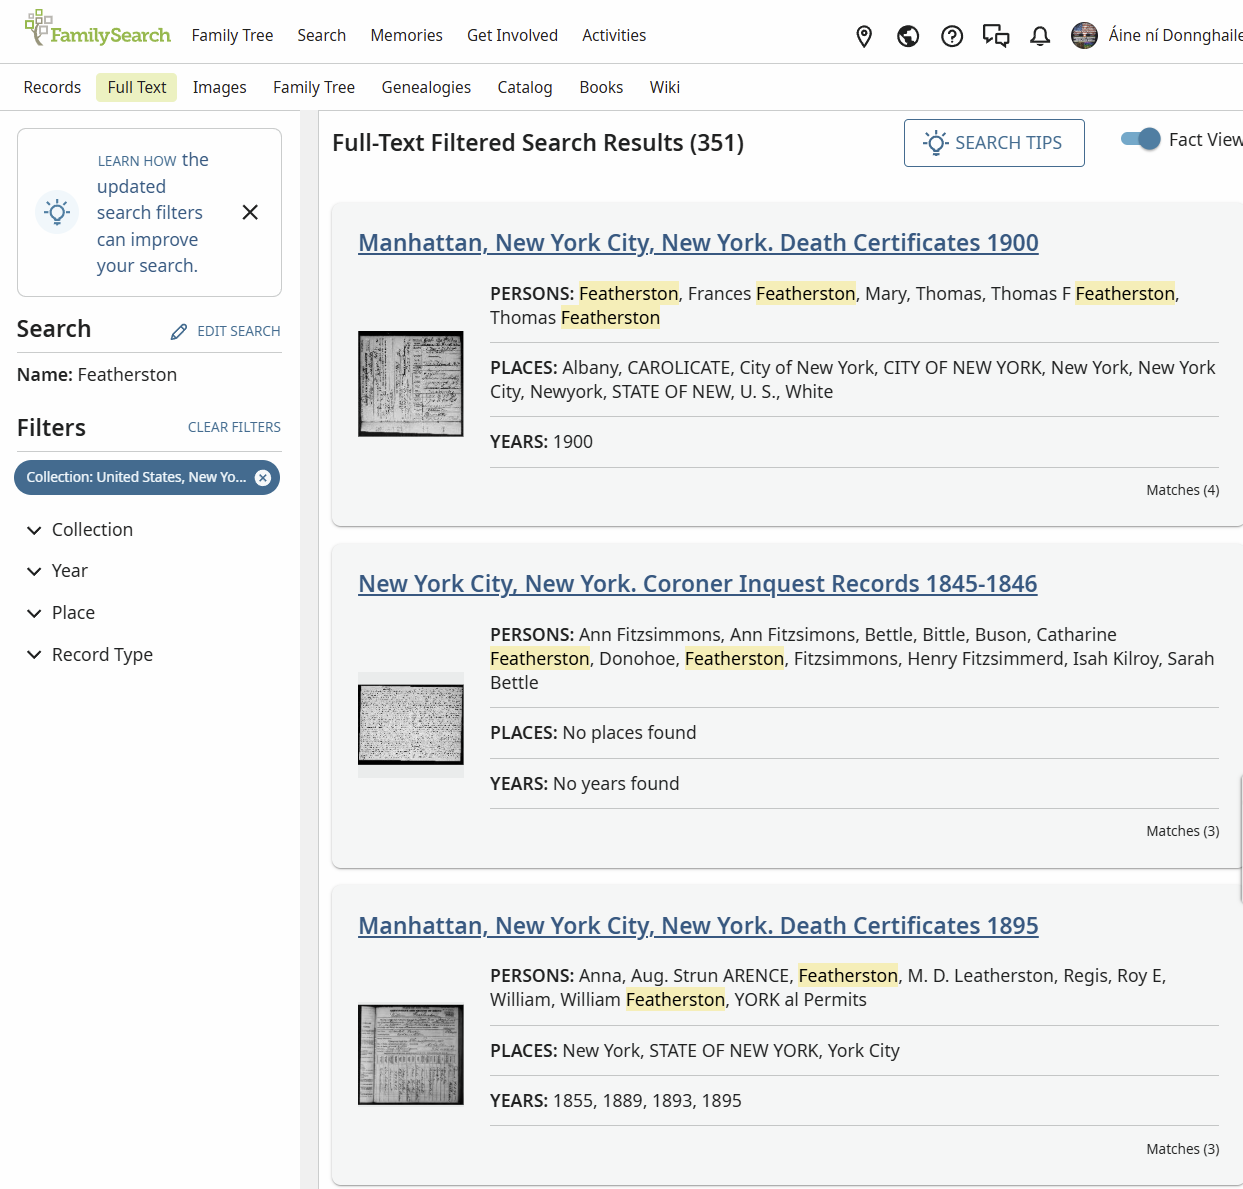
Task: Click the Full-Text Filtered Search Results heading
Action: pyautogui.click(x=538, y=143)
